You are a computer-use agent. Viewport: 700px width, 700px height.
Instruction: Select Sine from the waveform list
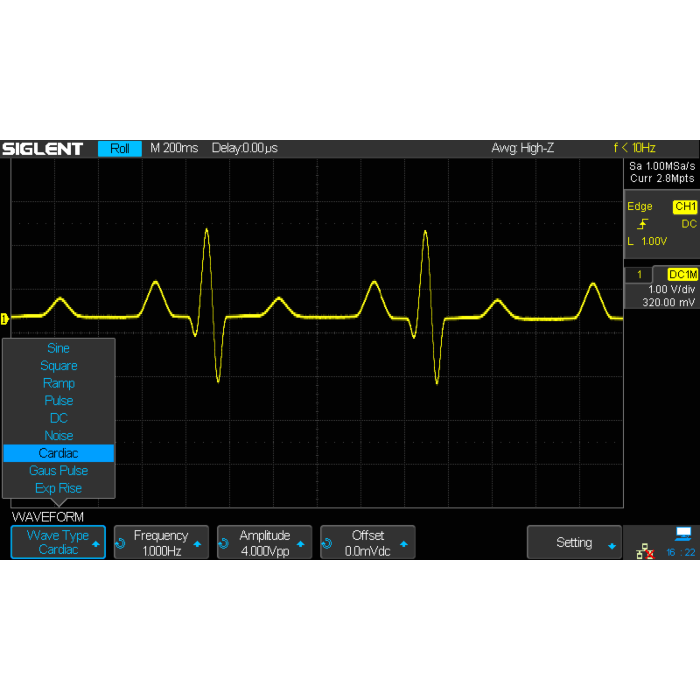(x=58, y=349)
